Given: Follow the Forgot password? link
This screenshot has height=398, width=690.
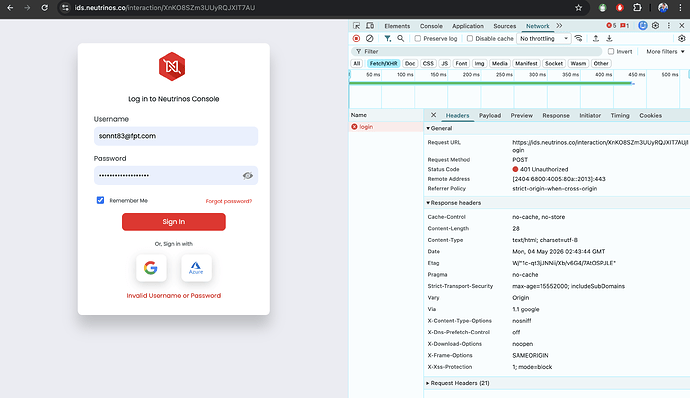Looking at the screenshot, I should tap(229, 201).
